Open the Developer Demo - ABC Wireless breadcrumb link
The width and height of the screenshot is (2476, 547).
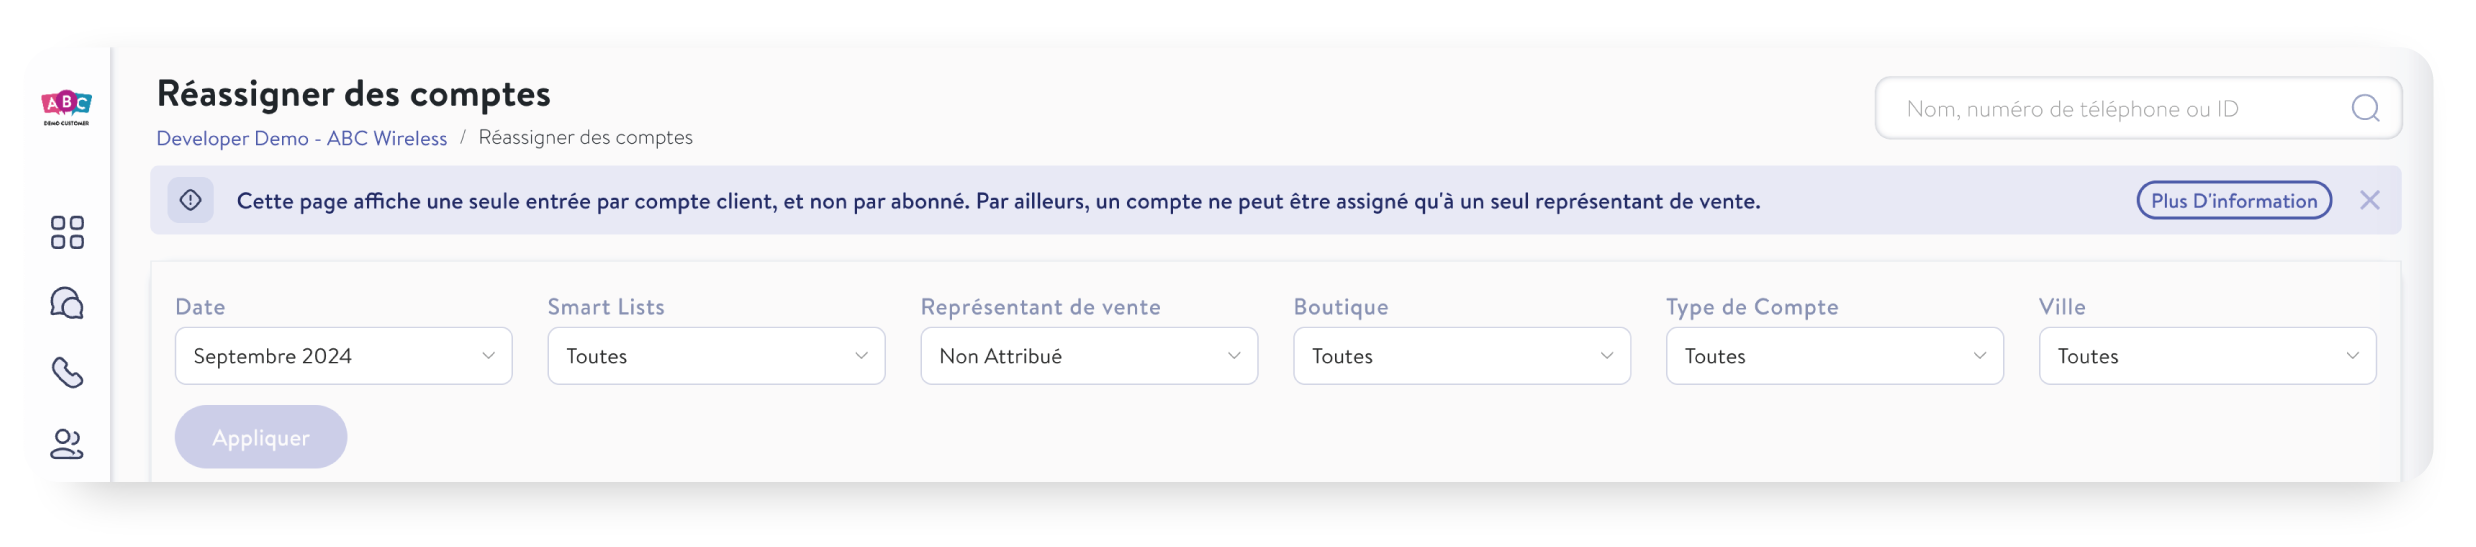pyautogui.click(x=302, y=138)
